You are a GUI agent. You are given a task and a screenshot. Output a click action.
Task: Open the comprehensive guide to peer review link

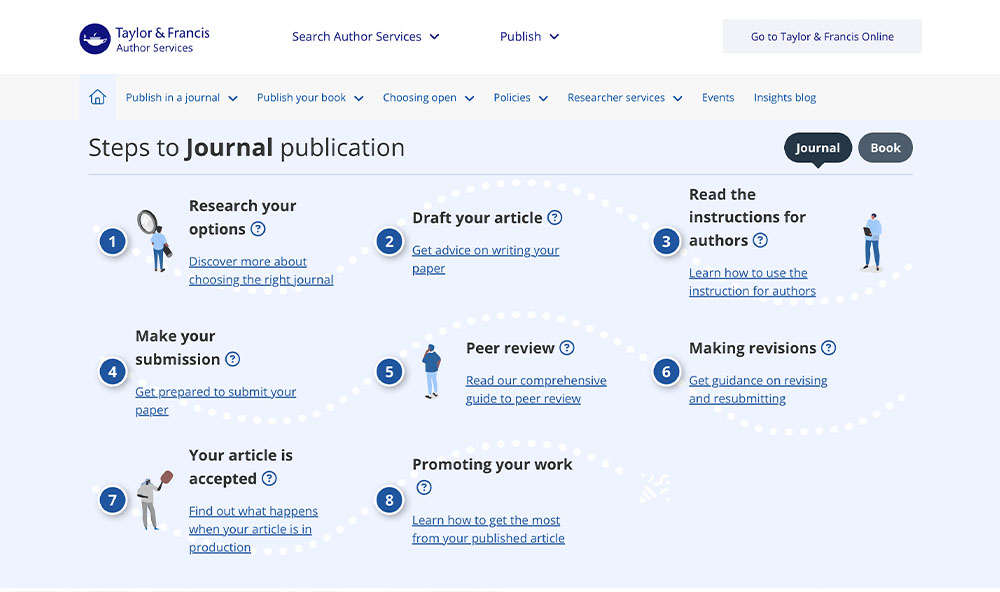click(536, 389)
